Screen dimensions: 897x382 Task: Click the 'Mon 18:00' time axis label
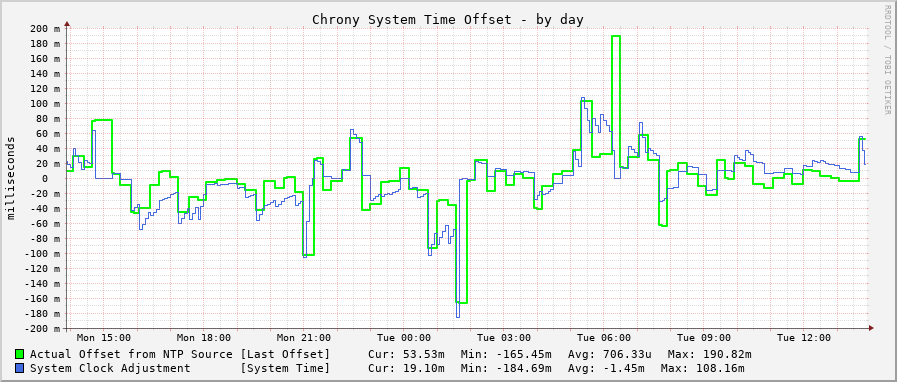click(204, 338)
